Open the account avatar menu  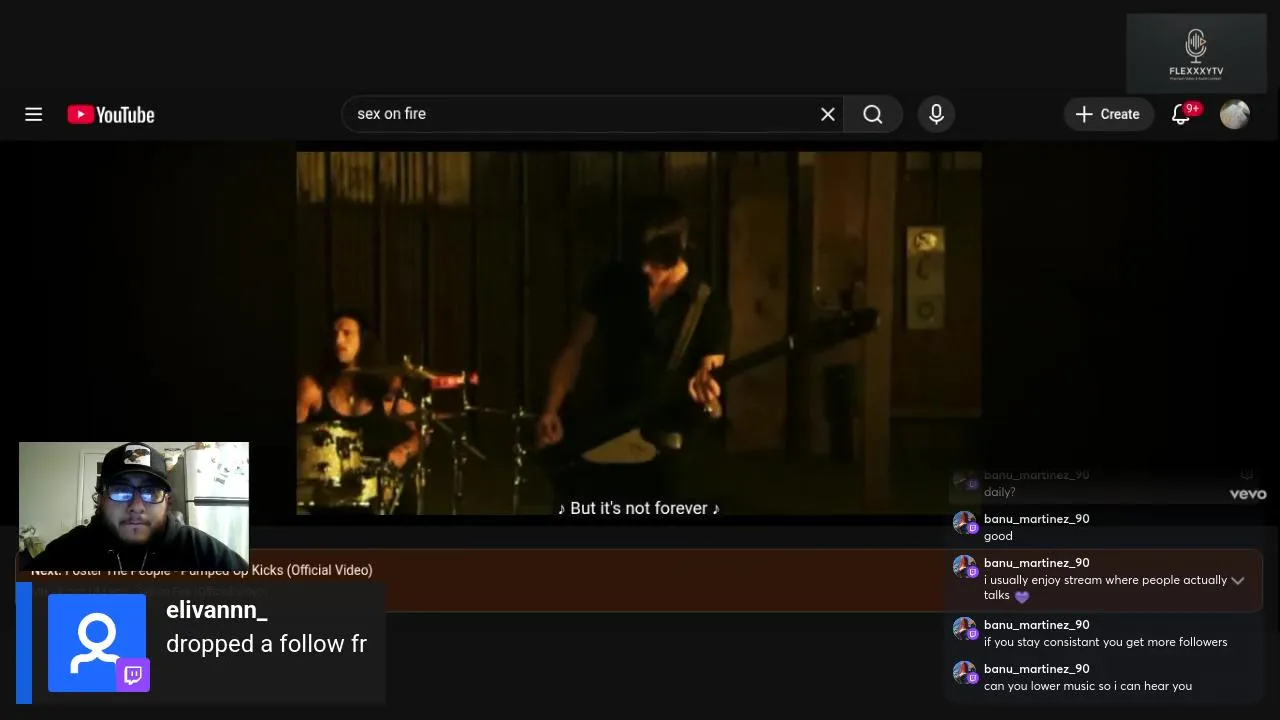tap(1235, 114)
